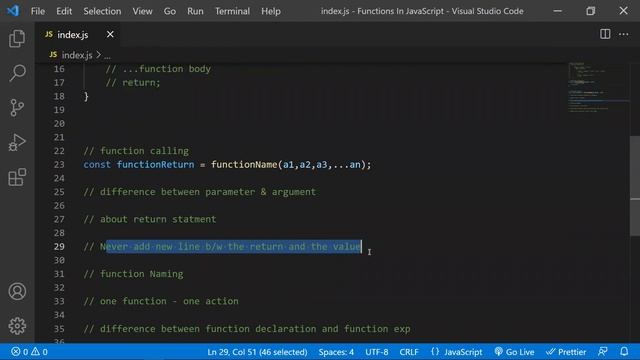Open the Source Control view
This screenshot has height=360, width=640.
tap(17, 108)
